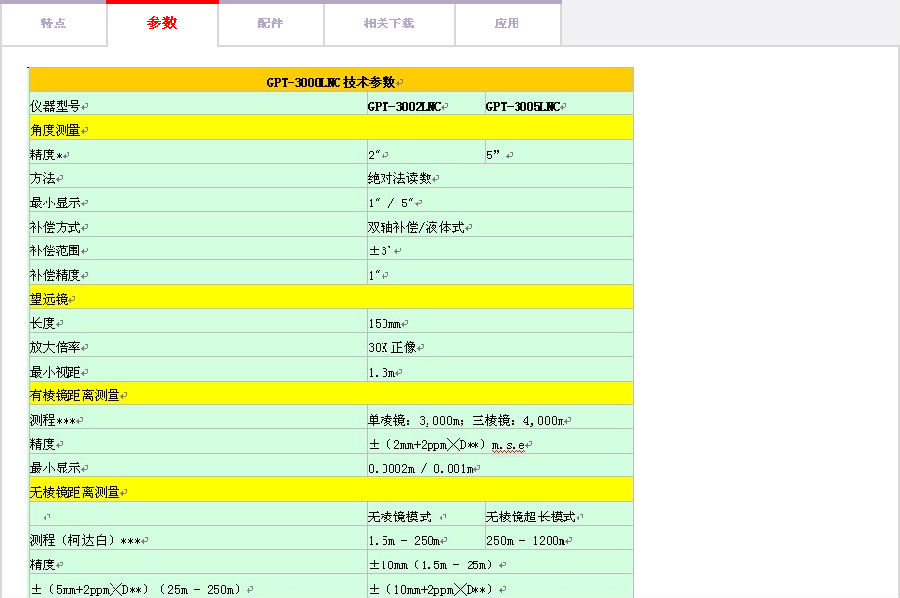Select the 望远镜 yellow section header
Image resolution: width=900 pixels, height=598 pixels.
click(53, 298)
